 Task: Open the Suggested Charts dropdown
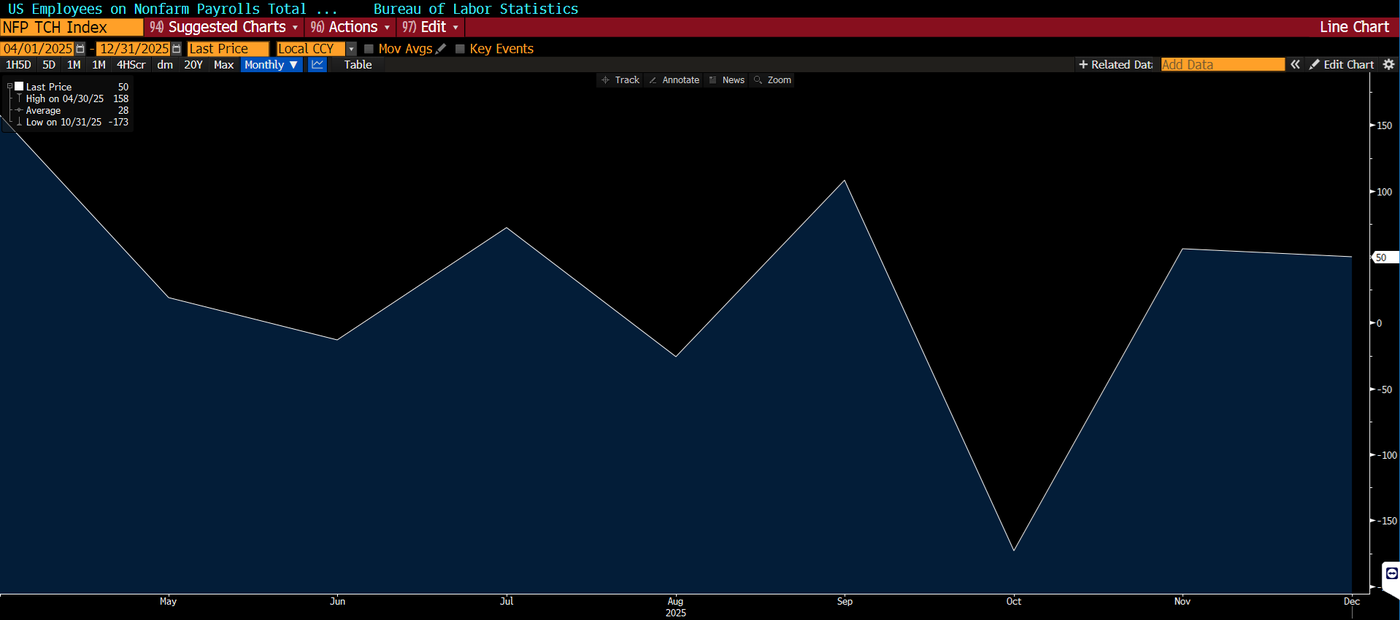[223, 27]
